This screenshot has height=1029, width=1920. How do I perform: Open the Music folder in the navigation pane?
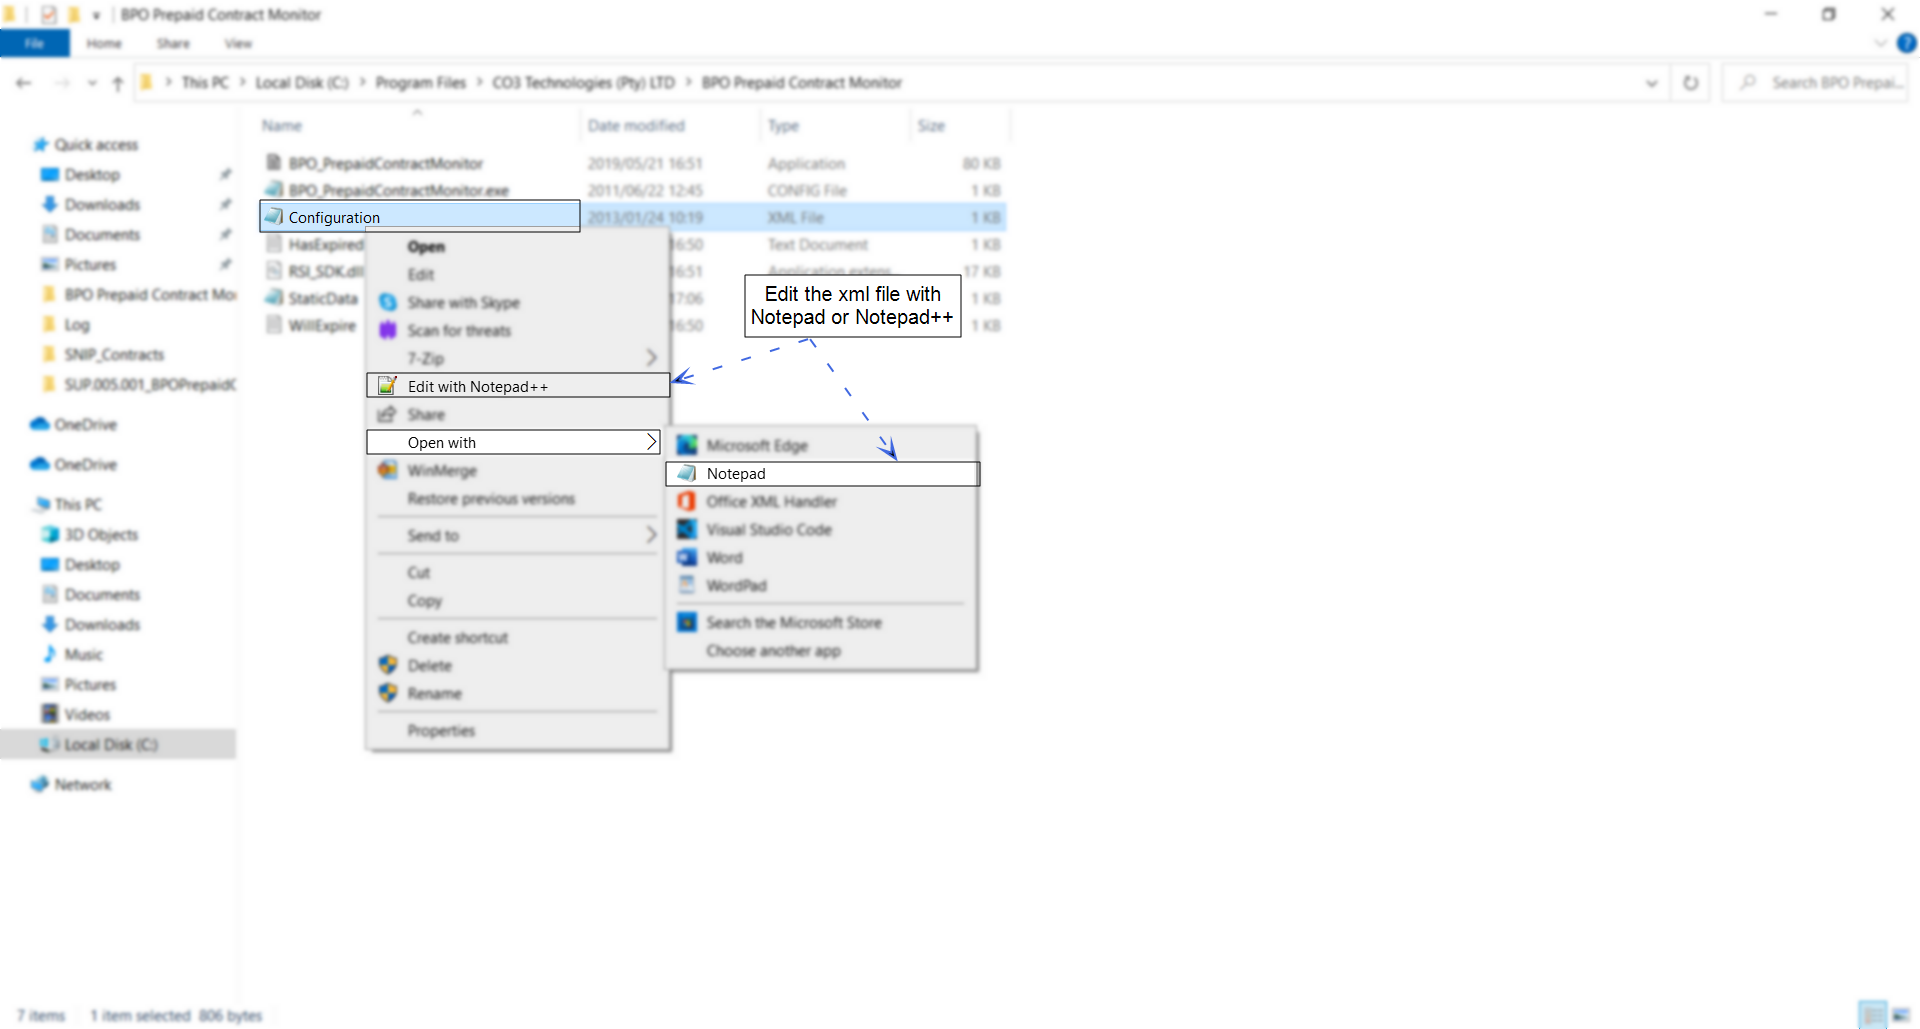coord(83,654)
